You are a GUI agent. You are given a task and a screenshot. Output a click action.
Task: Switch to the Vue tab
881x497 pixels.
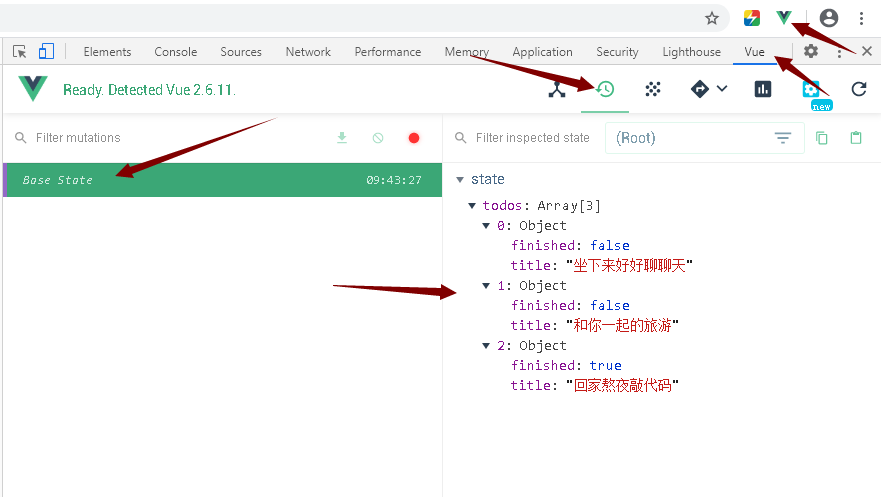(x=755, y=52)
